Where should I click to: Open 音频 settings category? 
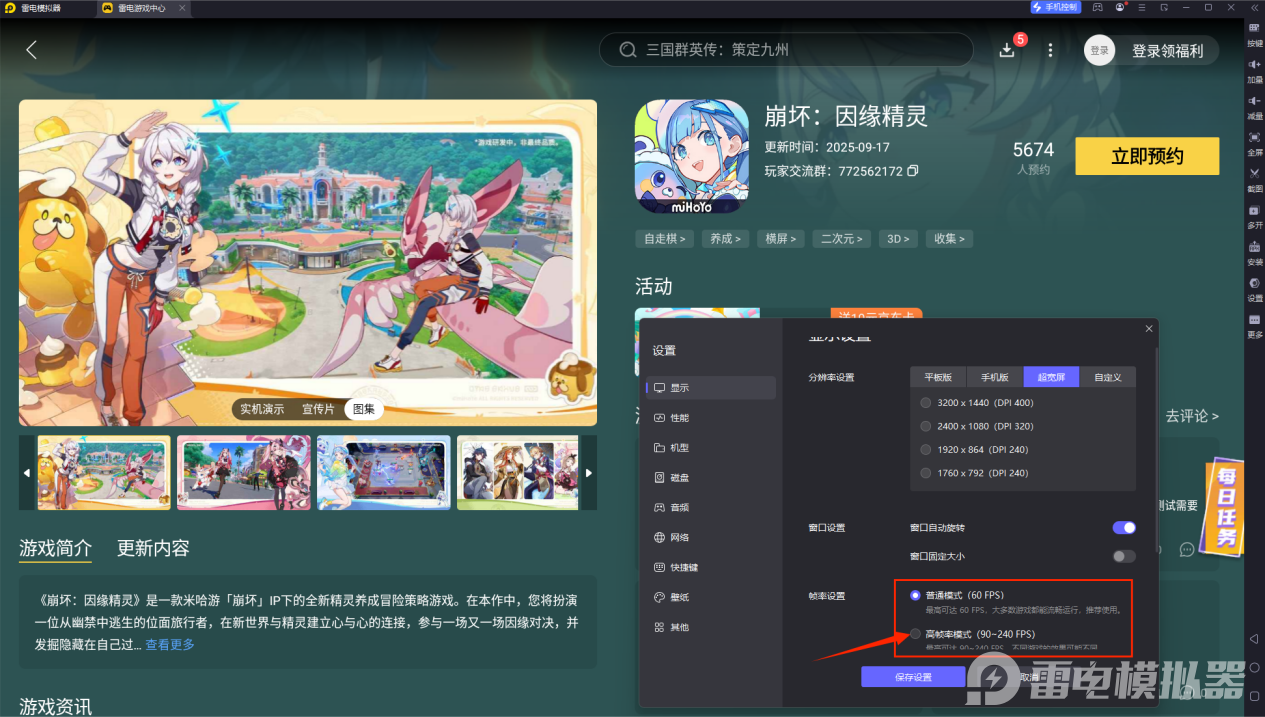[x=710, y=507]
